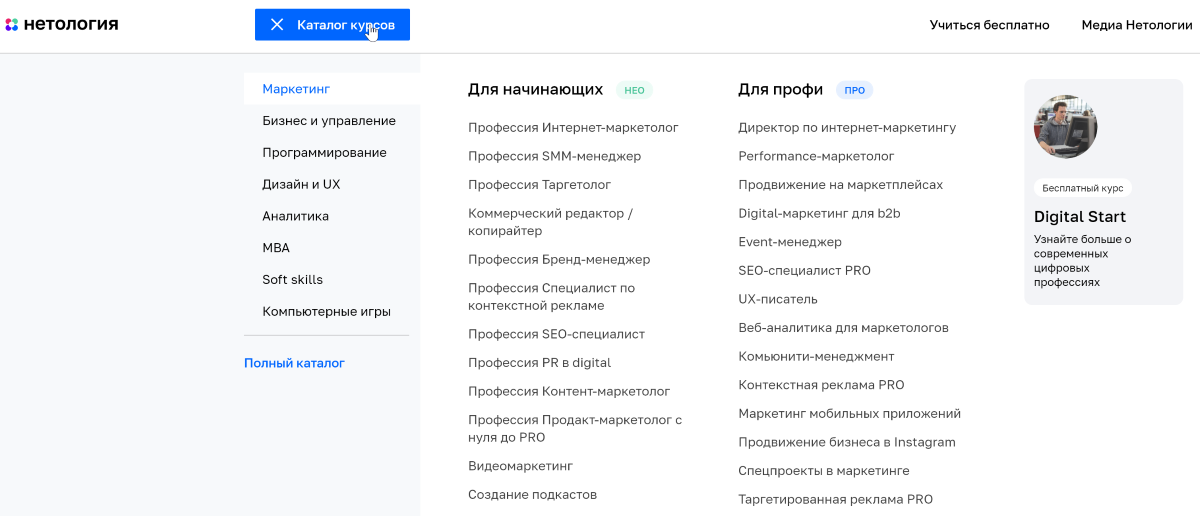Select the MBA category
The width and height of the screenshot is (1200, 516).
click(x=276, y=248)
